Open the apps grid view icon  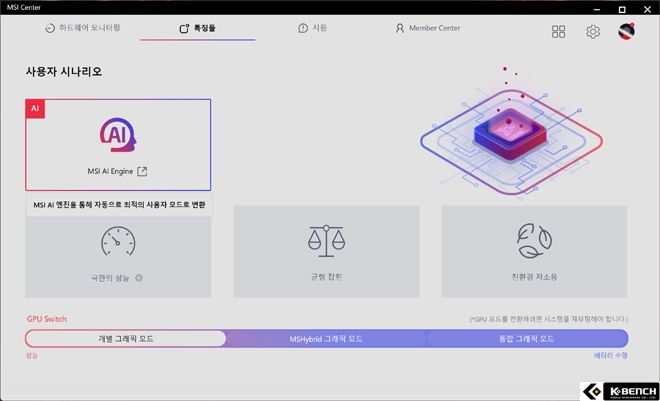pos(558,32)
